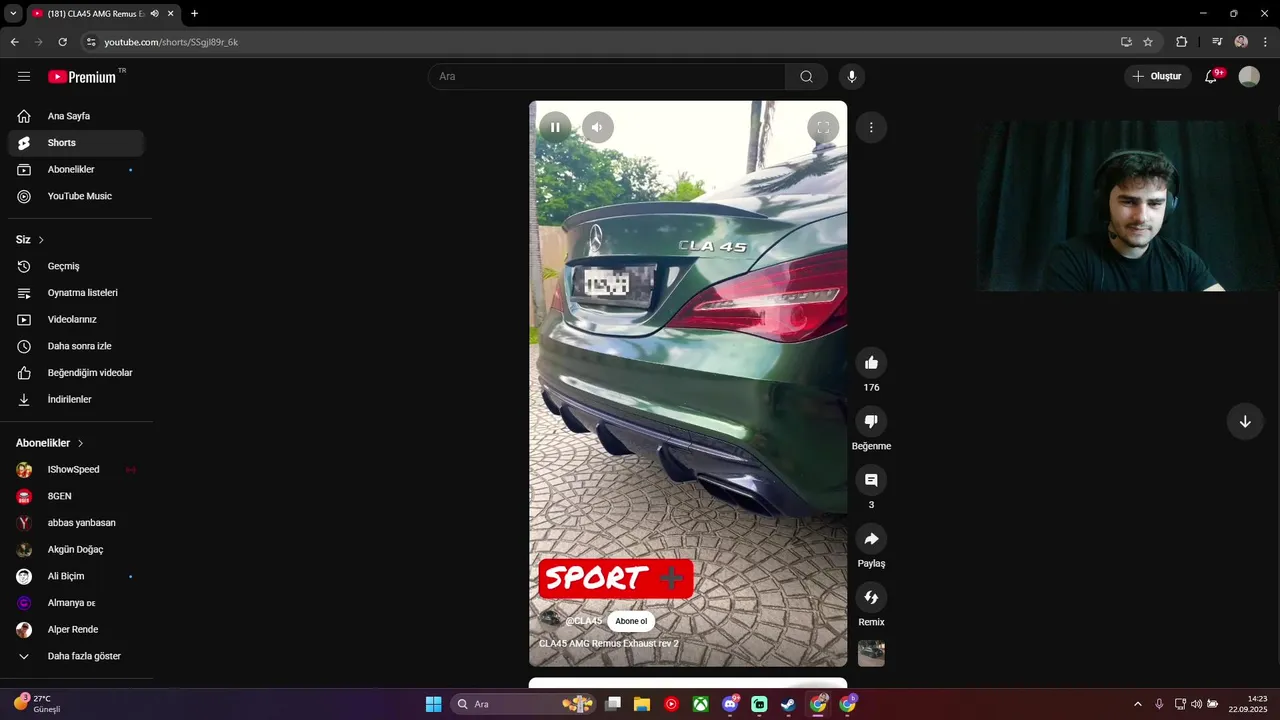Show hidden system tray icons
This screenshot has width=1280, height=720.
pyautogui.click(x=1137, y=704)
